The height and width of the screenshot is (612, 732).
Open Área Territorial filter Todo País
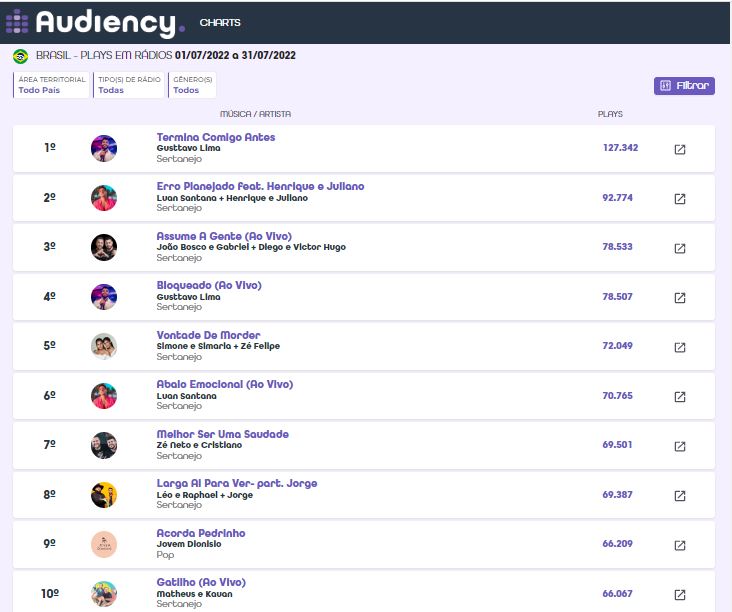click(51, 85)
